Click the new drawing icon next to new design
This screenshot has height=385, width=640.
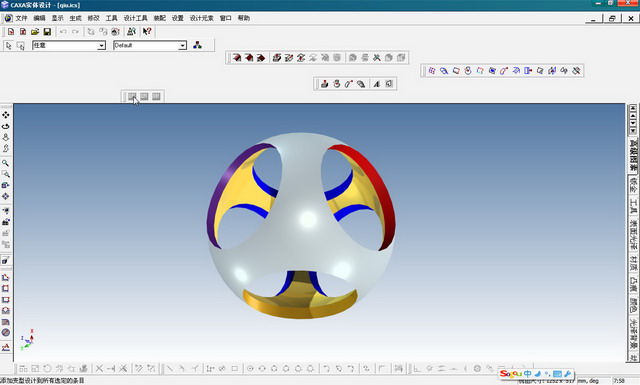click(x=23, y=31)
